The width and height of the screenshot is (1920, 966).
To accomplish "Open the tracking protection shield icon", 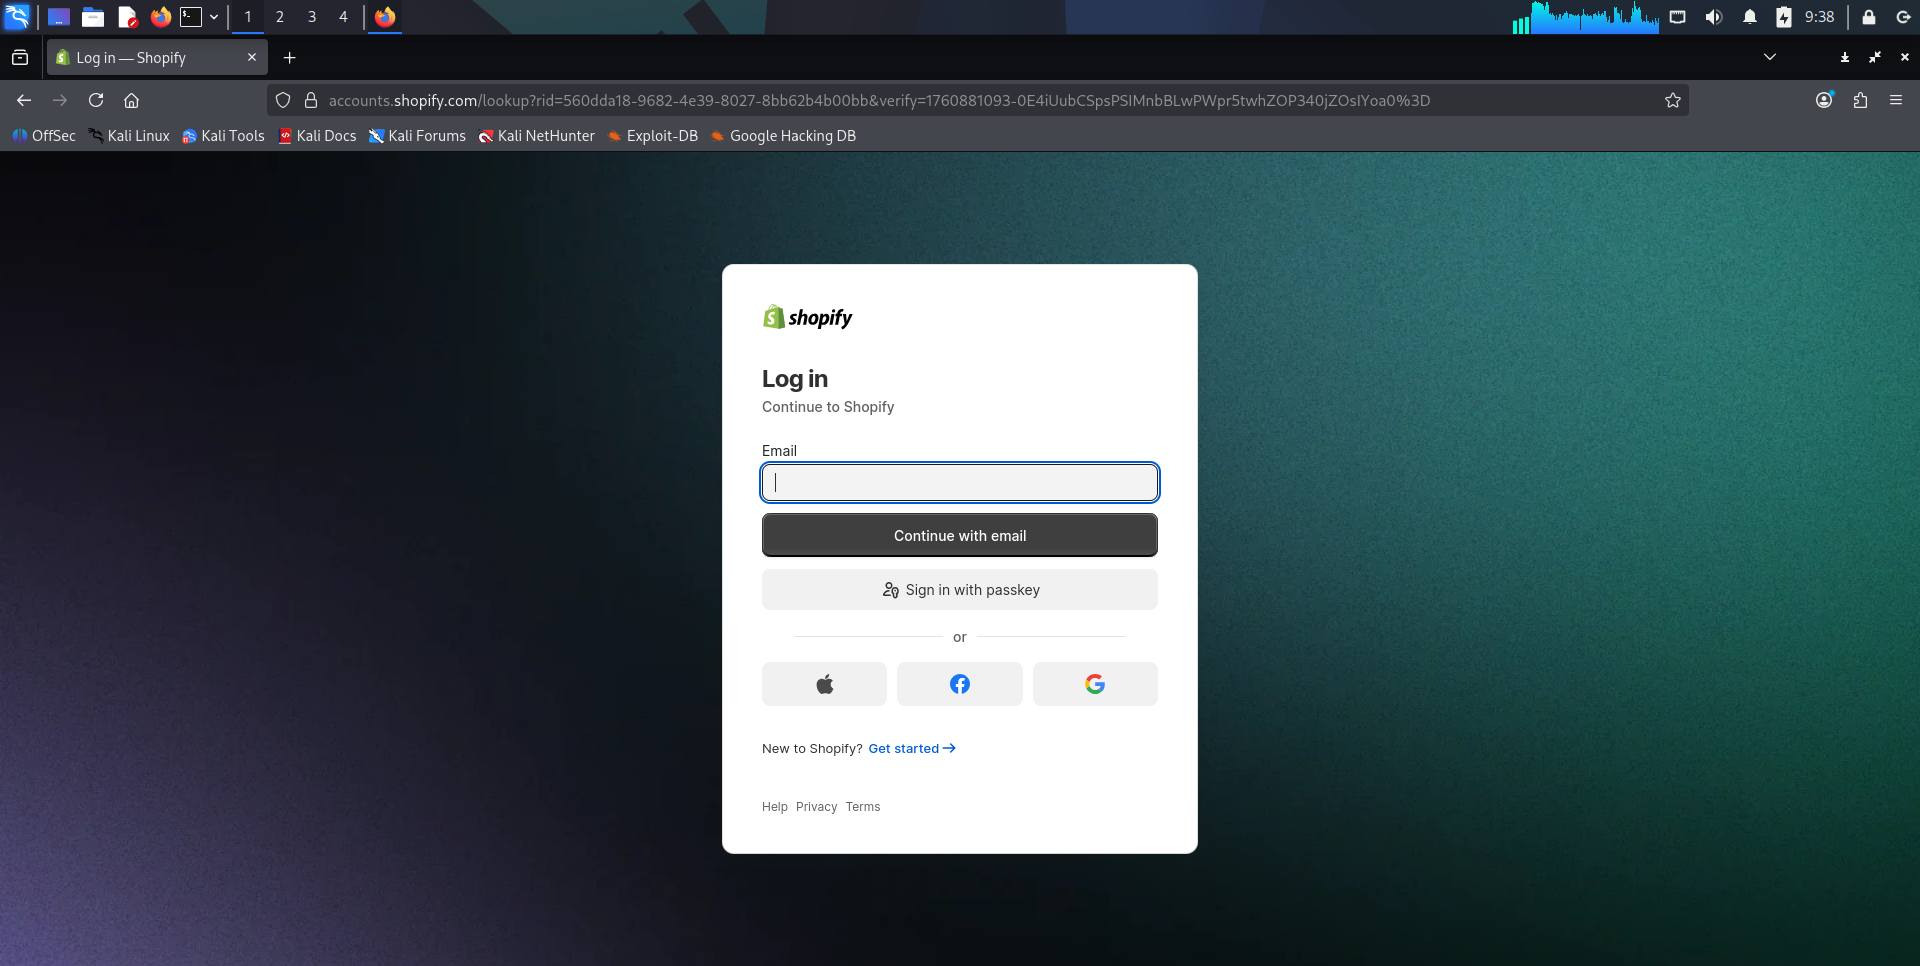I will click(283, 100).
